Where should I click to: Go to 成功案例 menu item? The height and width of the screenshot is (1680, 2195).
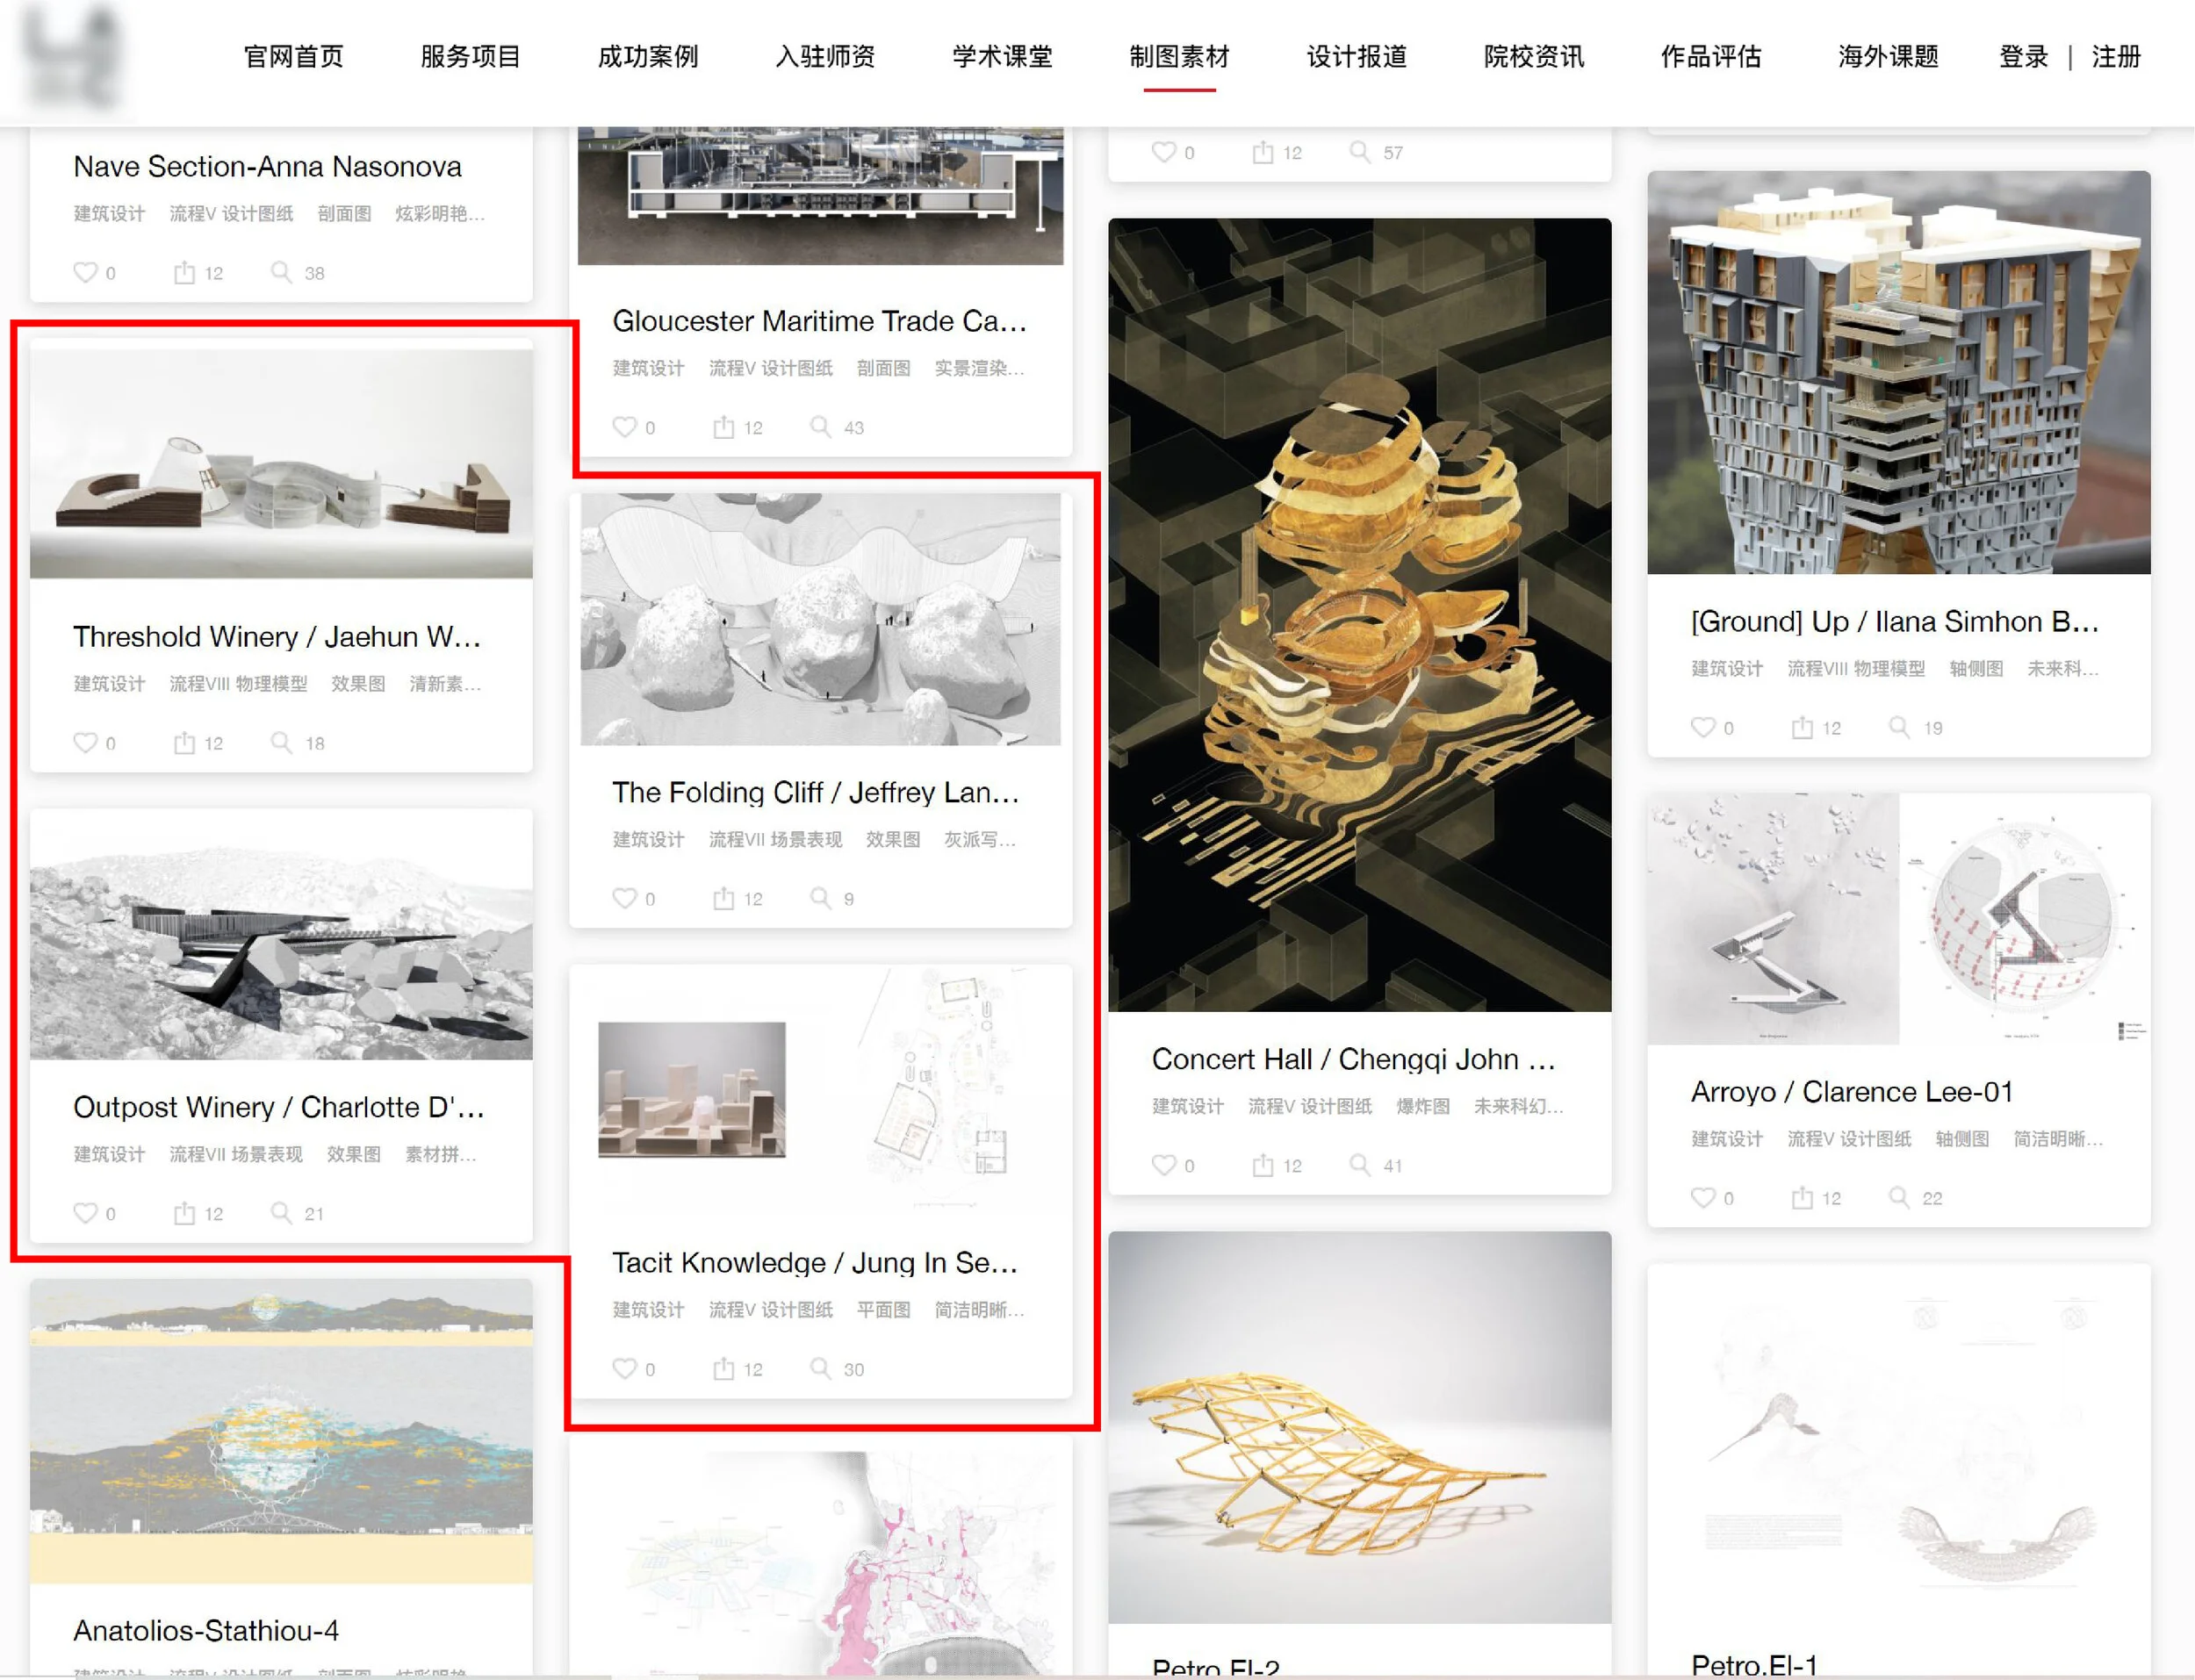click(648, 57)
